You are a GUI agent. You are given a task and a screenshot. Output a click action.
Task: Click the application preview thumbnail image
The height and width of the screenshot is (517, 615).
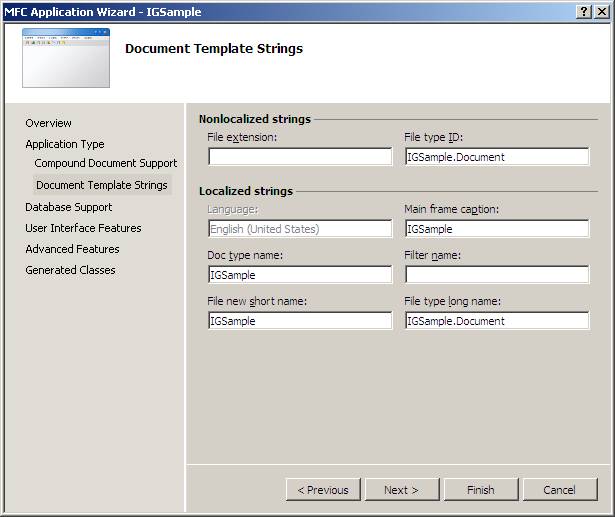[x=66, y=57]
